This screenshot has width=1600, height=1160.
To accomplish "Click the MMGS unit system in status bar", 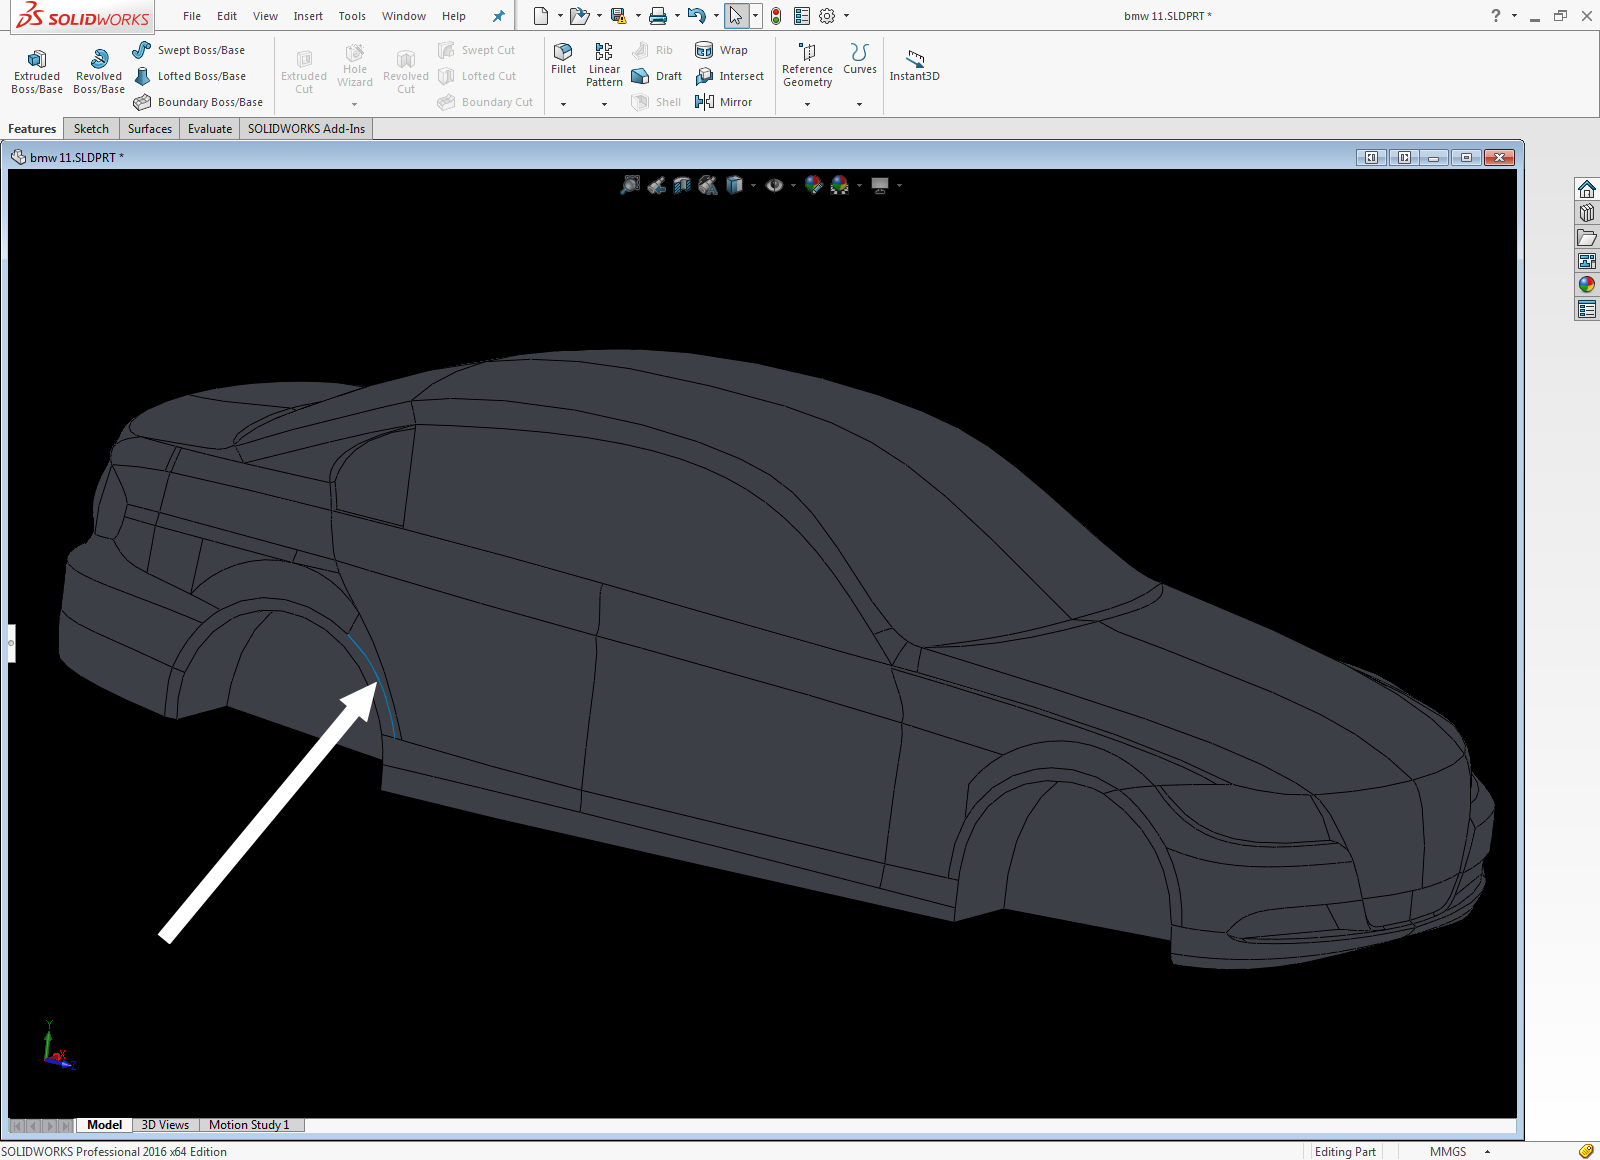I will (x=1447, y=1152).
